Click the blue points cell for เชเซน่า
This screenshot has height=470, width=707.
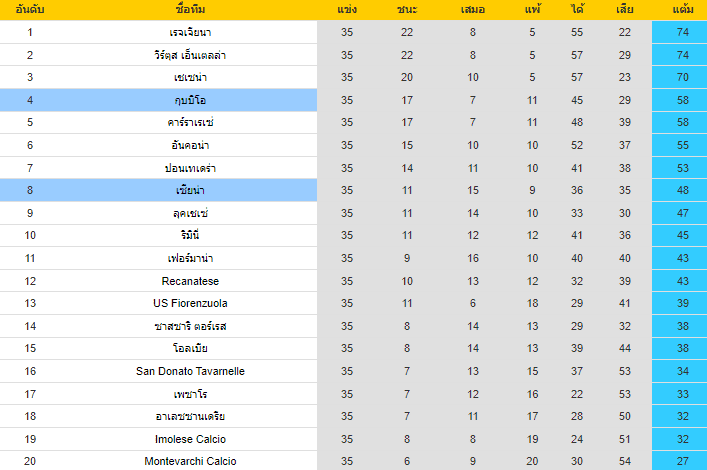pos(684,77)
